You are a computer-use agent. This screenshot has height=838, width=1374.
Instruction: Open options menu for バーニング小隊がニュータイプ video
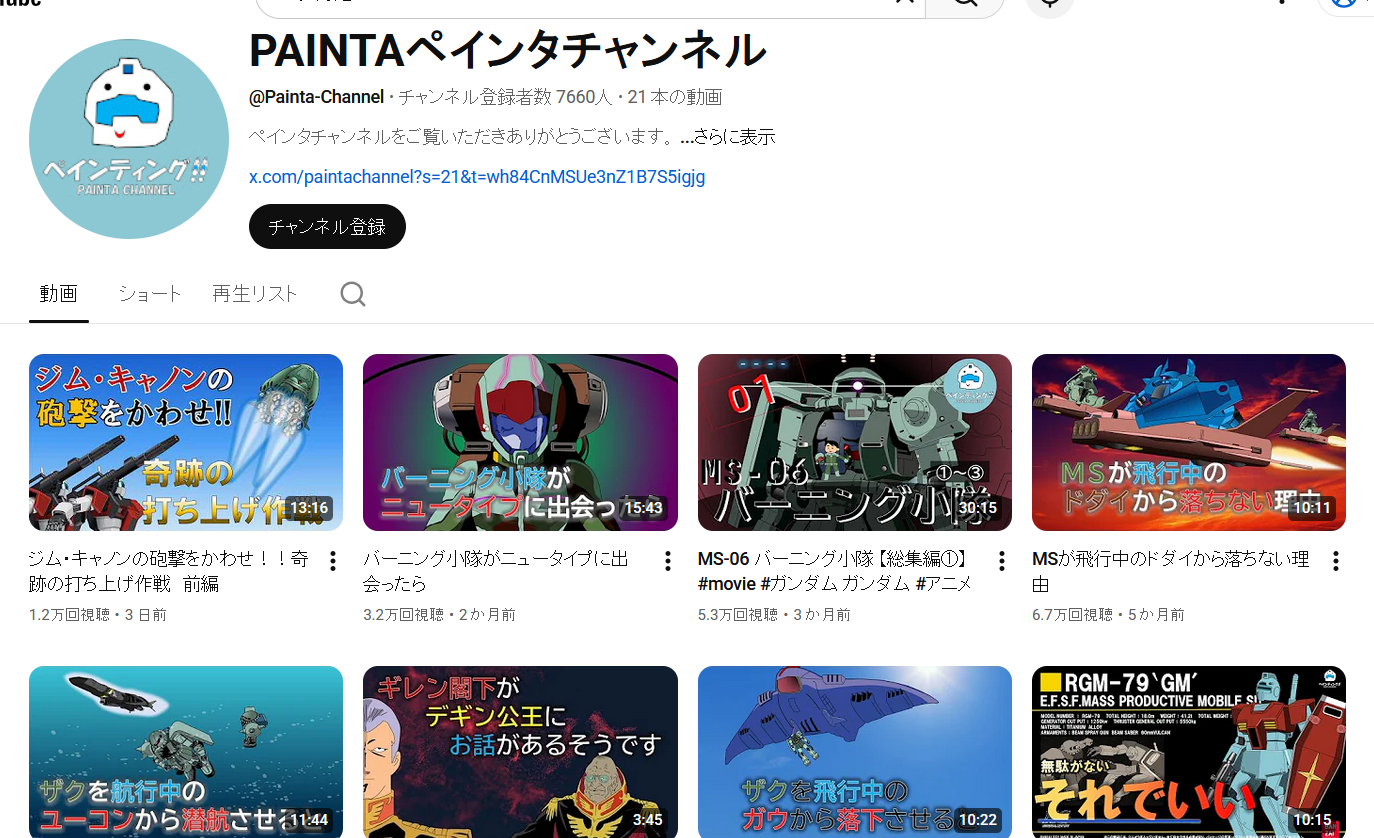[x=667, y=561]
